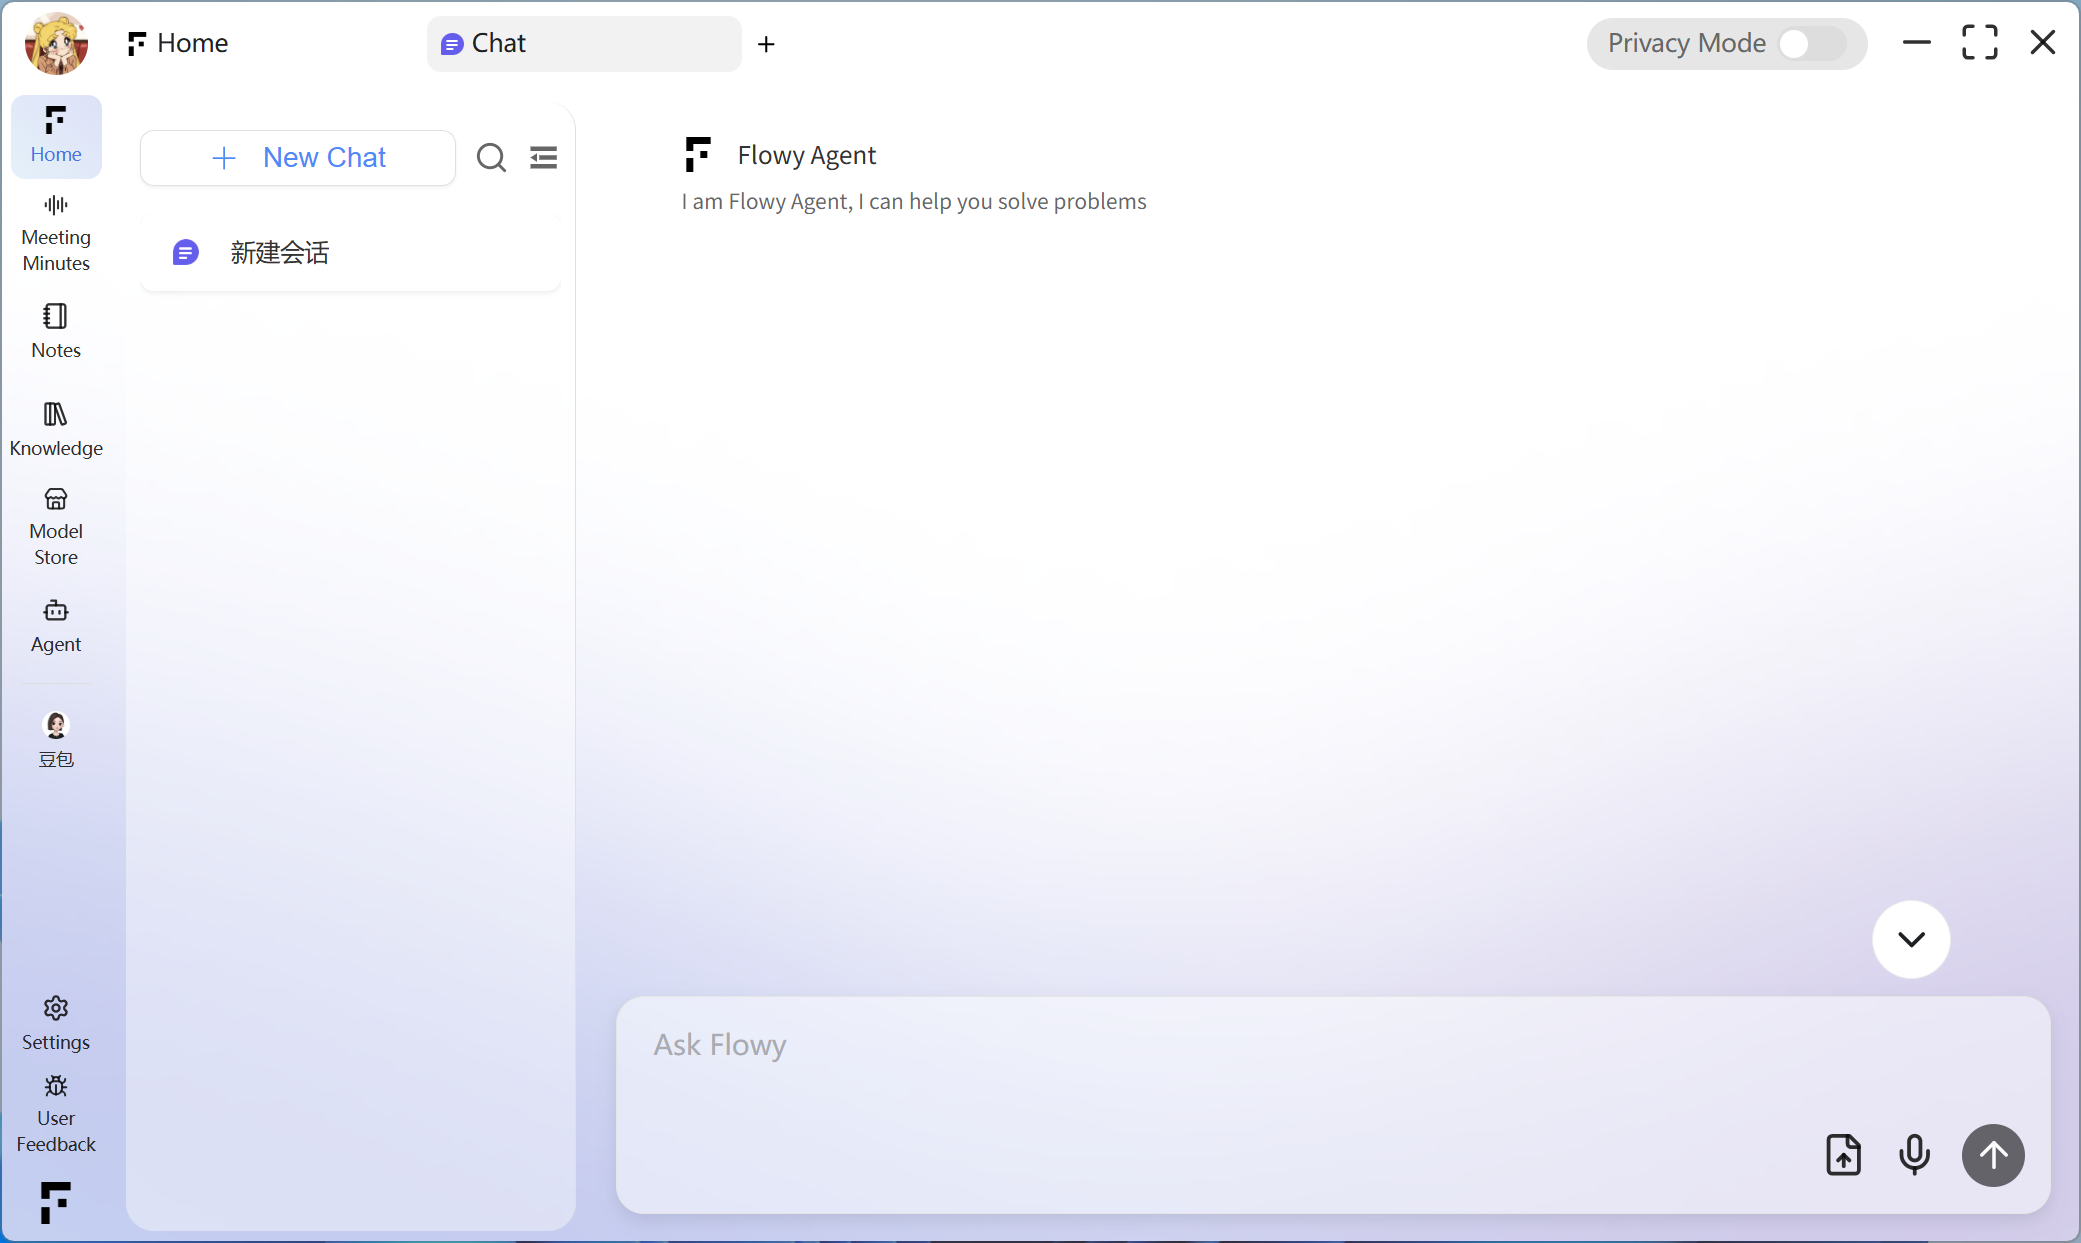Go to Knowledge library
The height and width of the screenshot is (1243, 2081).
pos(56,429)
